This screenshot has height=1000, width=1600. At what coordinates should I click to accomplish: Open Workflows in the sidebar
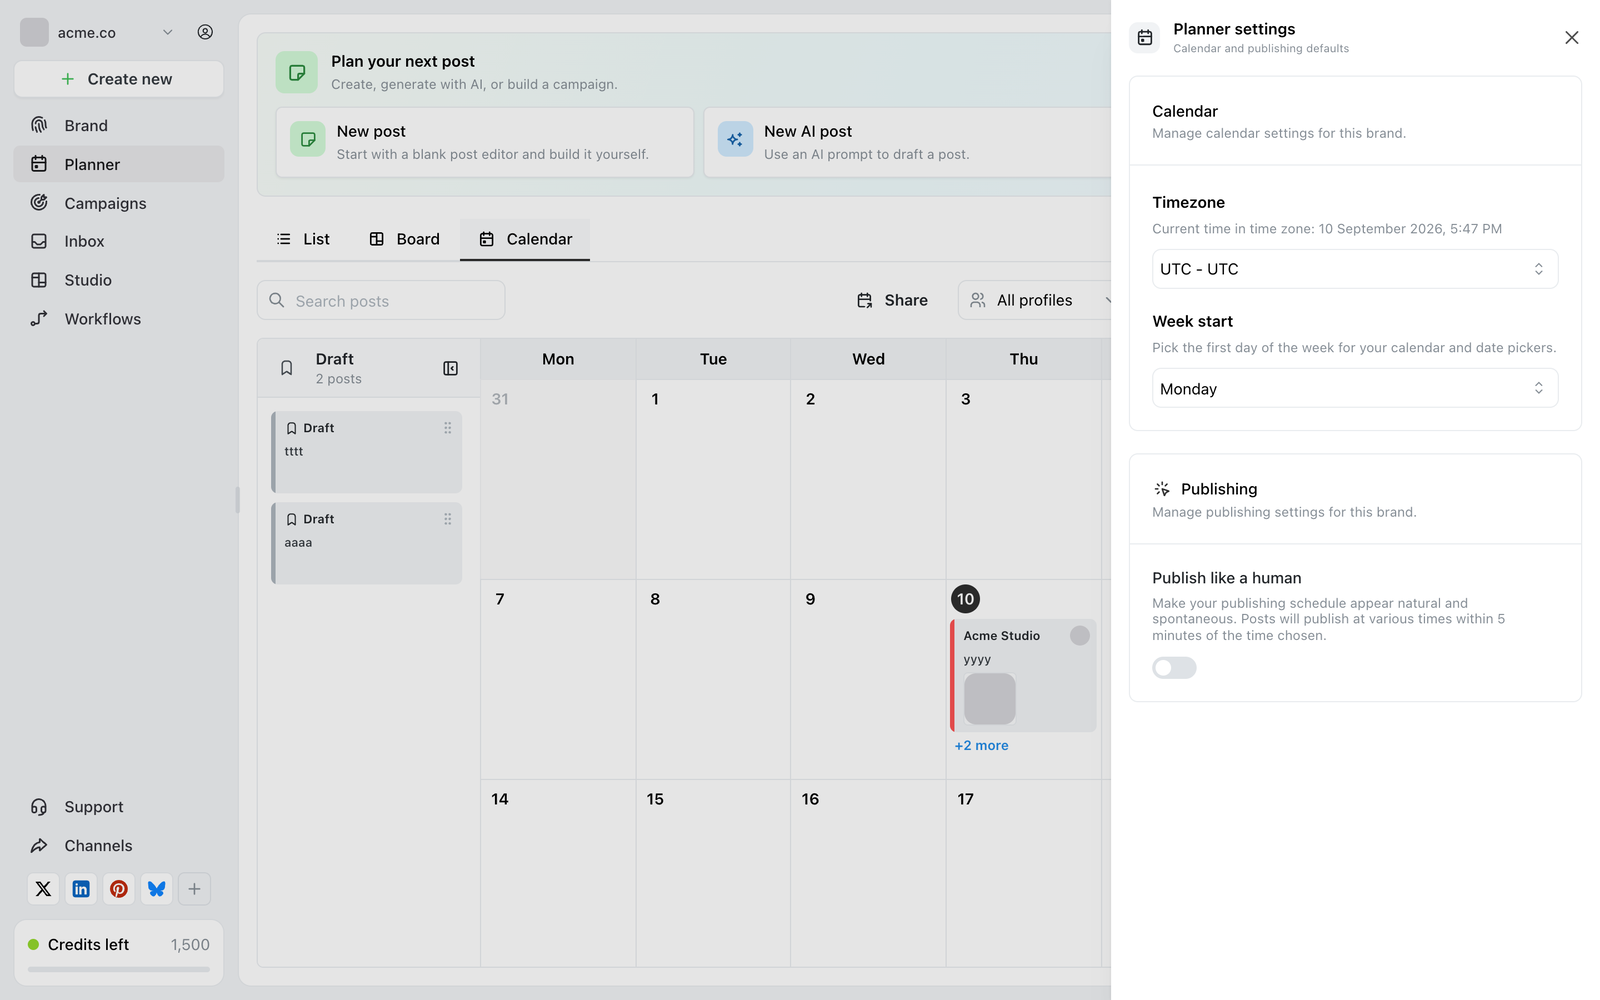(118, 319)
